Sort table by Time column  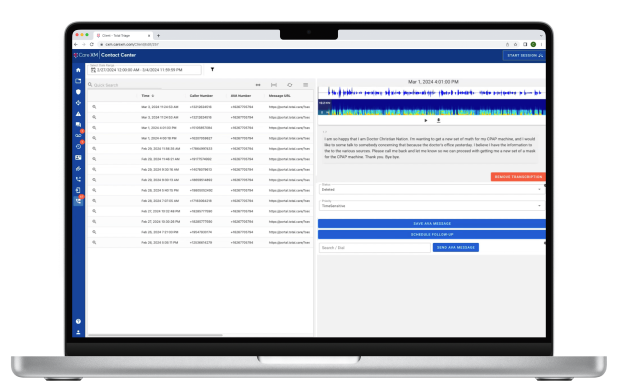(x=147, y=95)
